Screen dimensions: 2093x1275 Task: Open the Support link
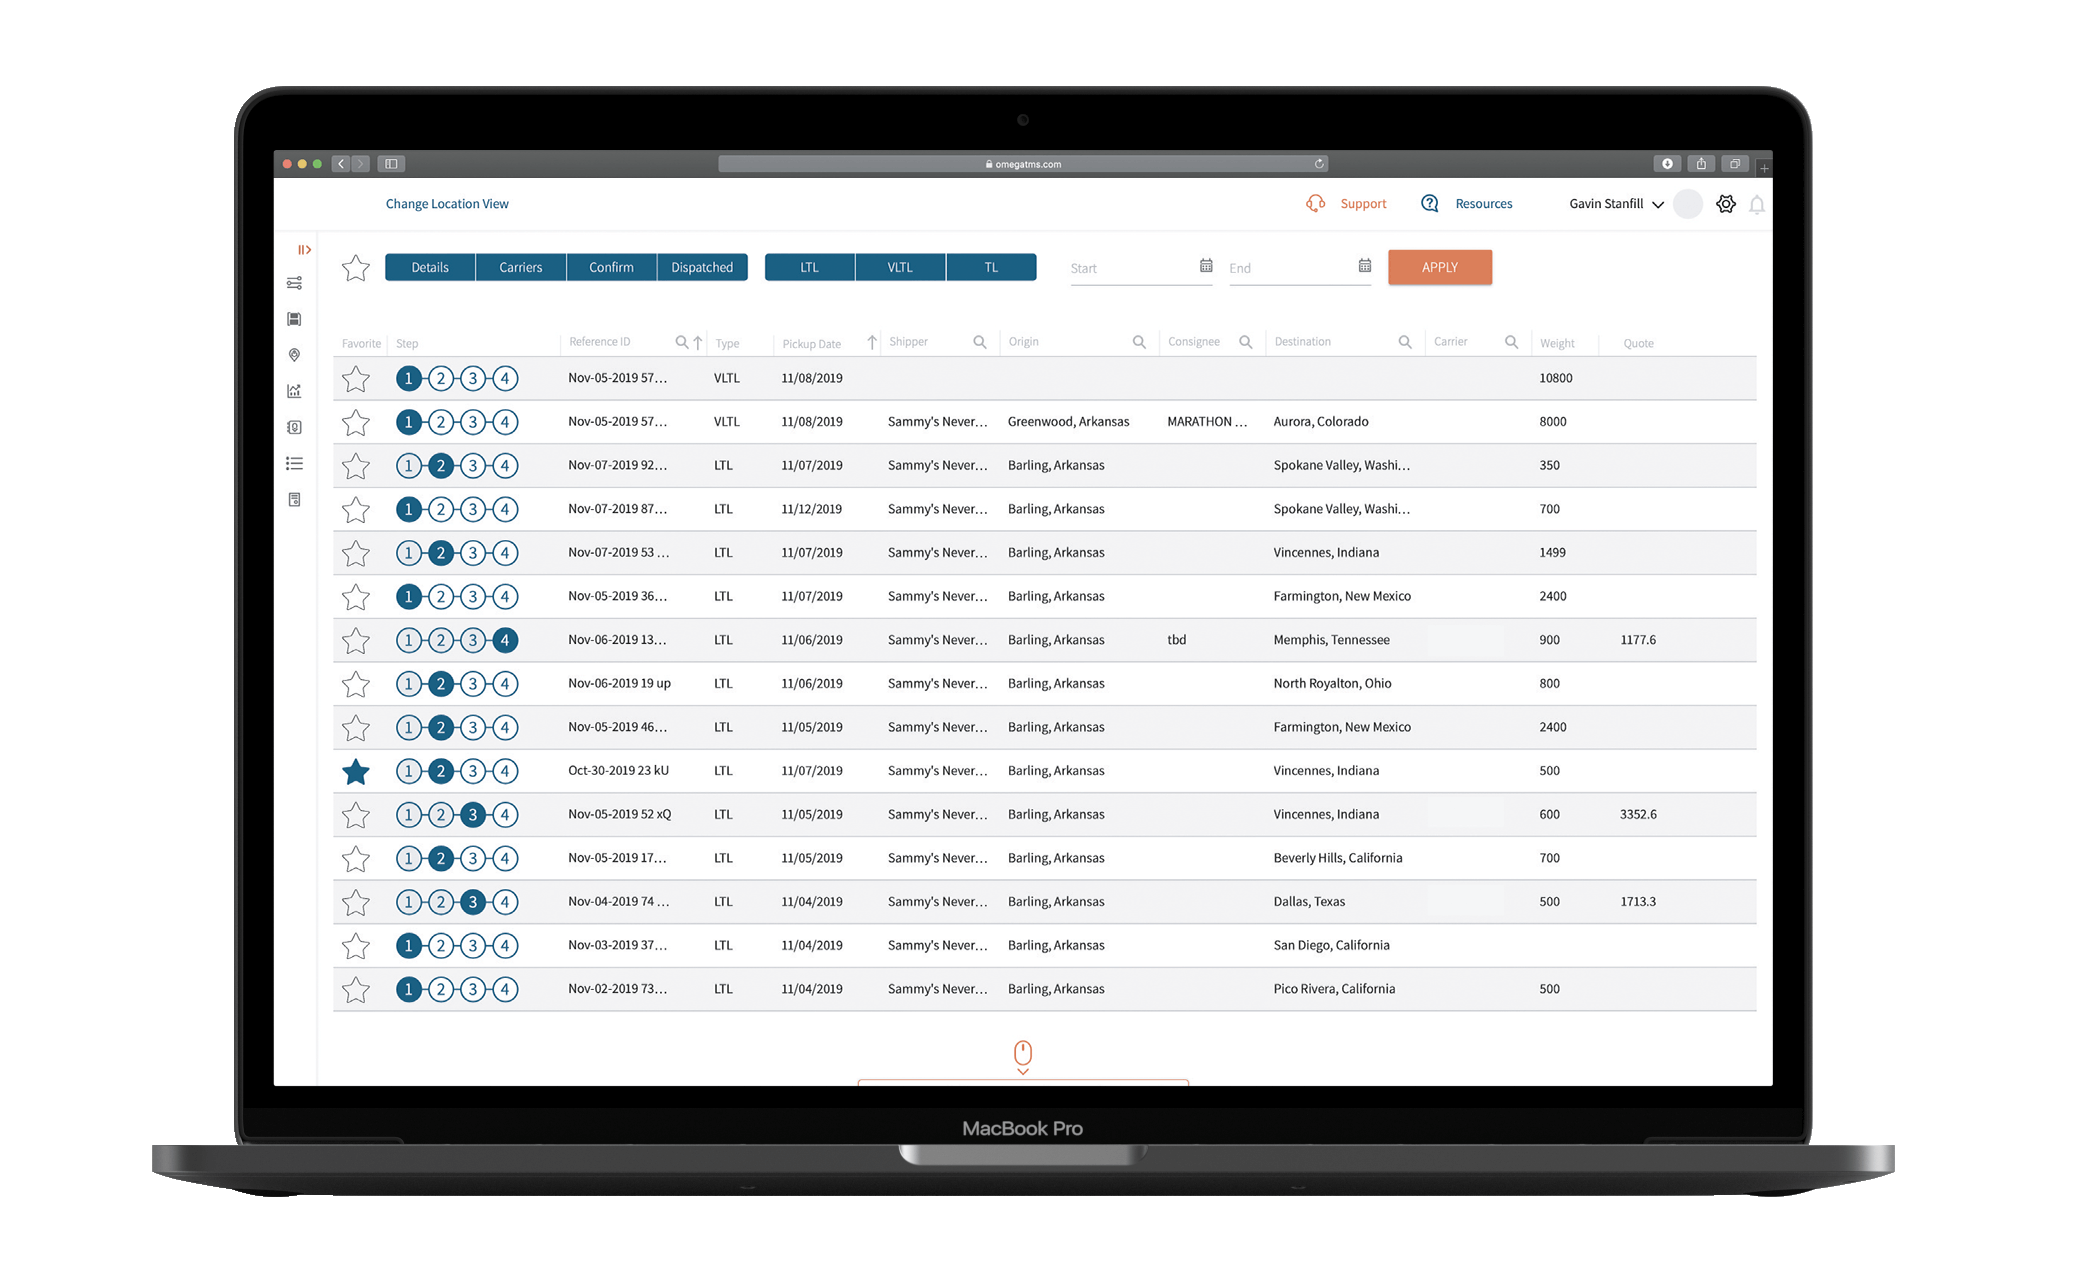click(1363, 204)
